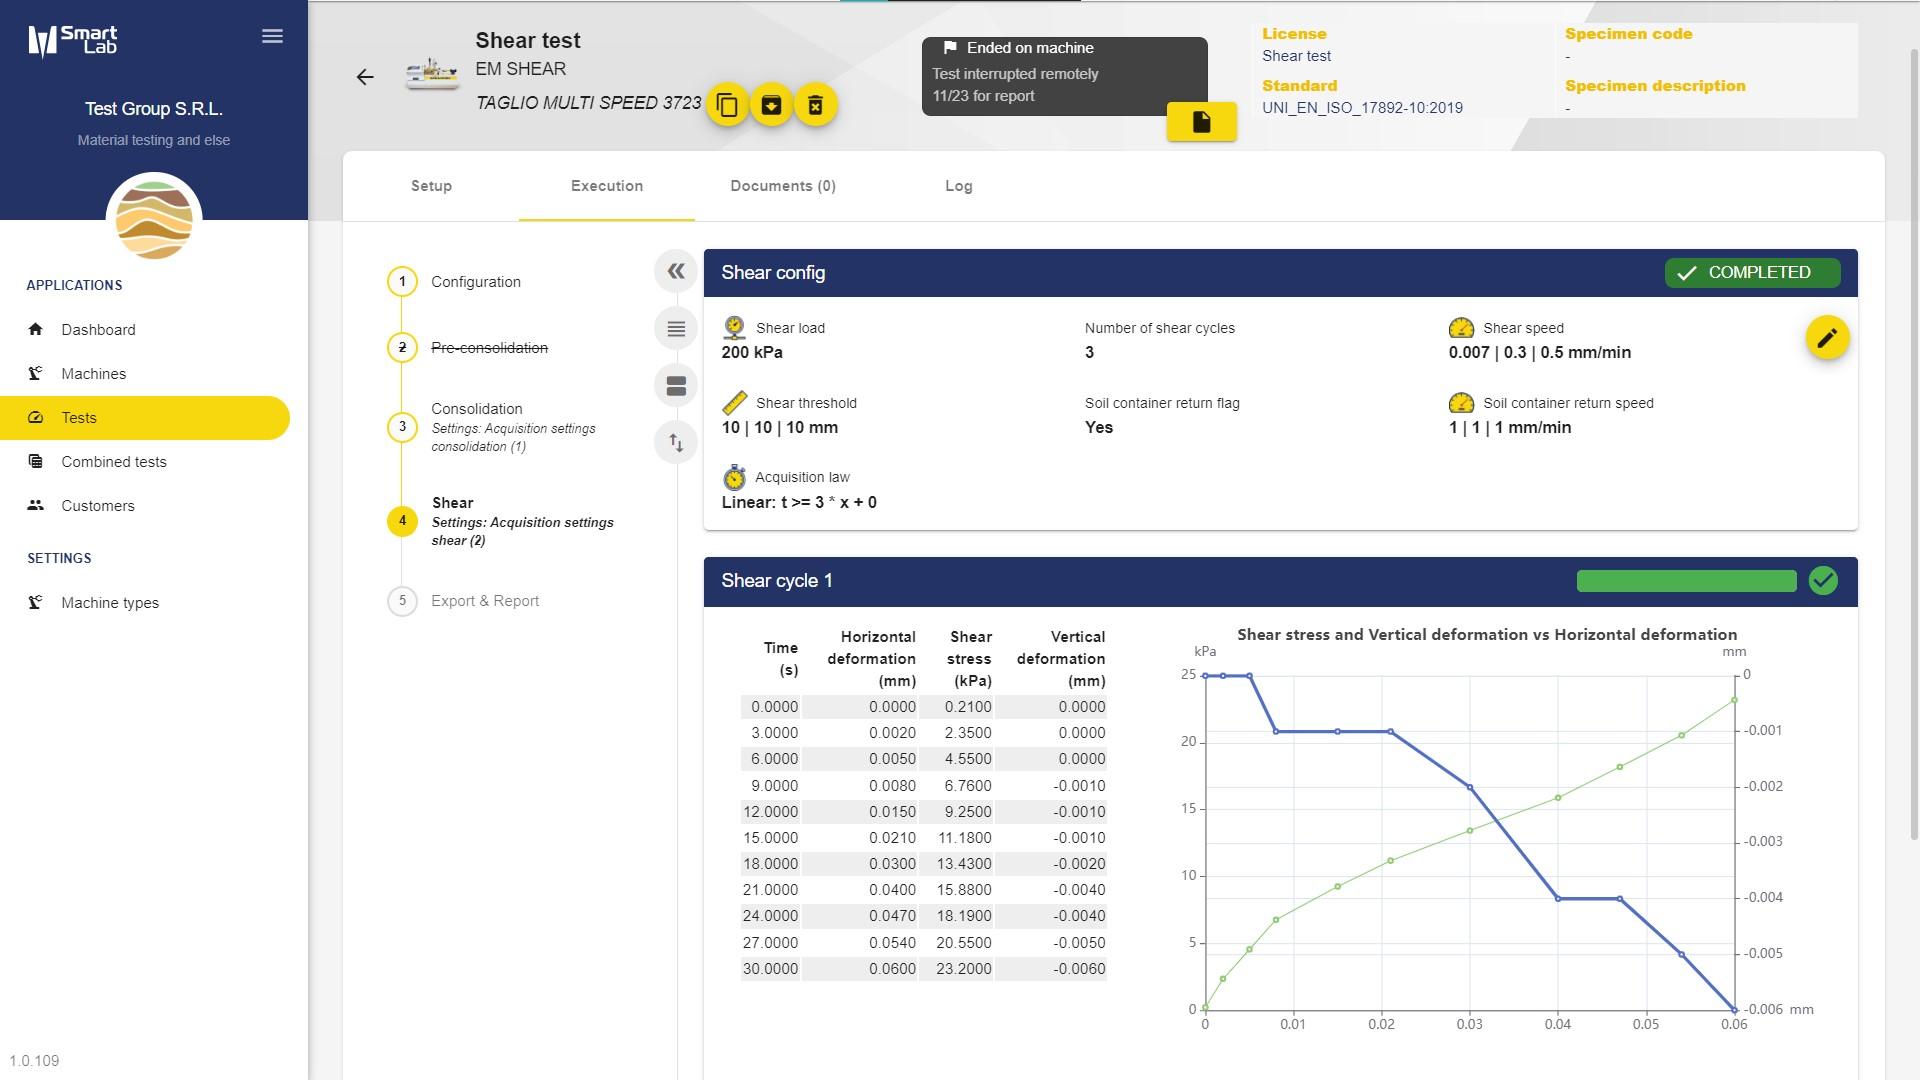Collapse the steps panel with double chevron
This screenshot has width=1920, height=1080.
coord(676,271)
